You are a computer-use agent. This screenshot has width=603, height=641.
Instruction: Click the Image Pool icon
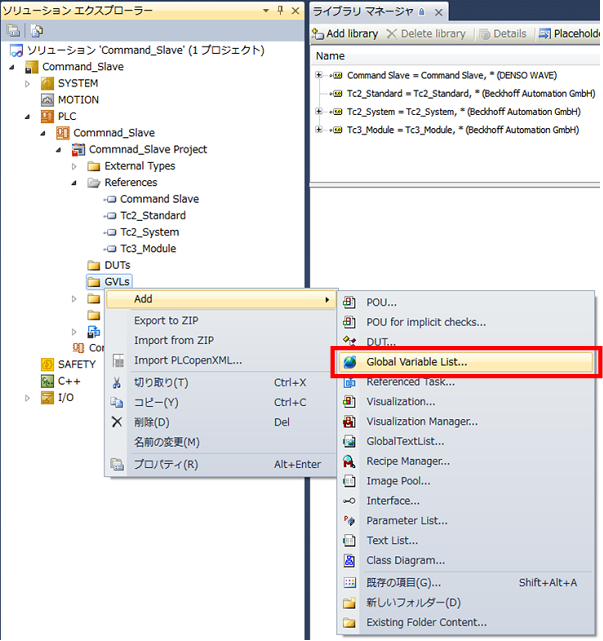click(x=349, y=481)
